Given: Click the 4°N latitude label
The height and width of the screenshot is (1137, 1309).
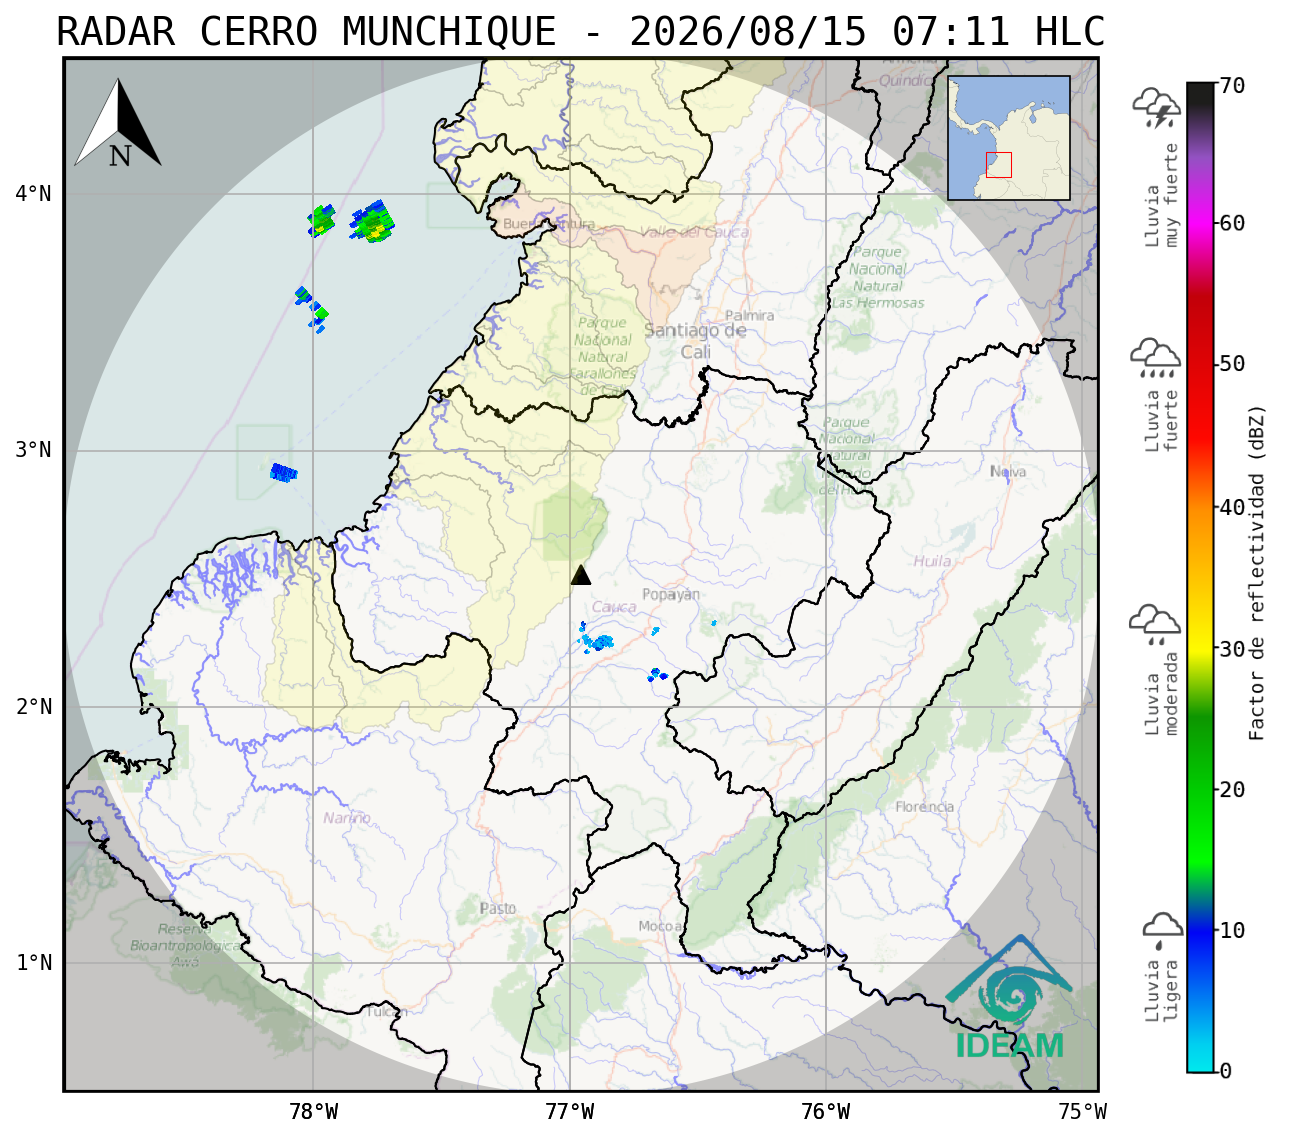Looking at the screenshot, I should (34, 193).
